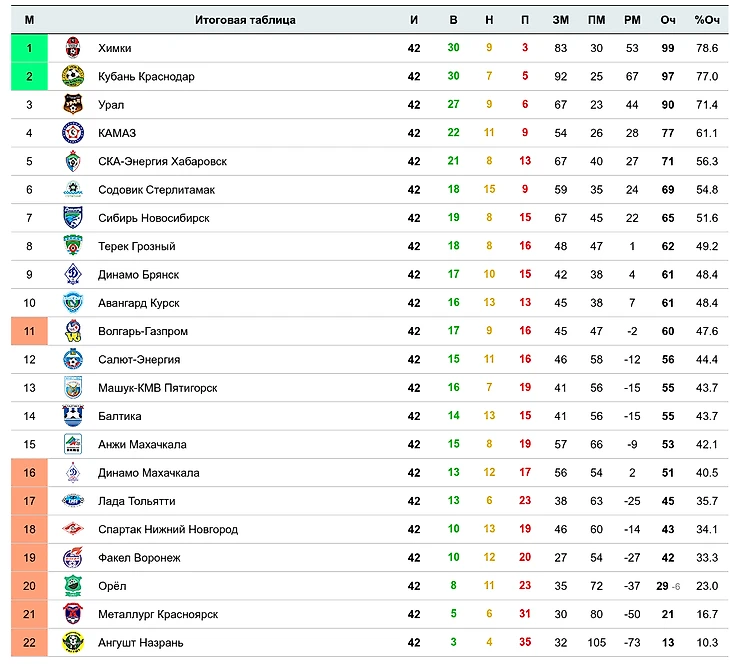Follow the Терек Грозный team link
730x671 pixels.
pyautogui.click(x=138, y=246)
